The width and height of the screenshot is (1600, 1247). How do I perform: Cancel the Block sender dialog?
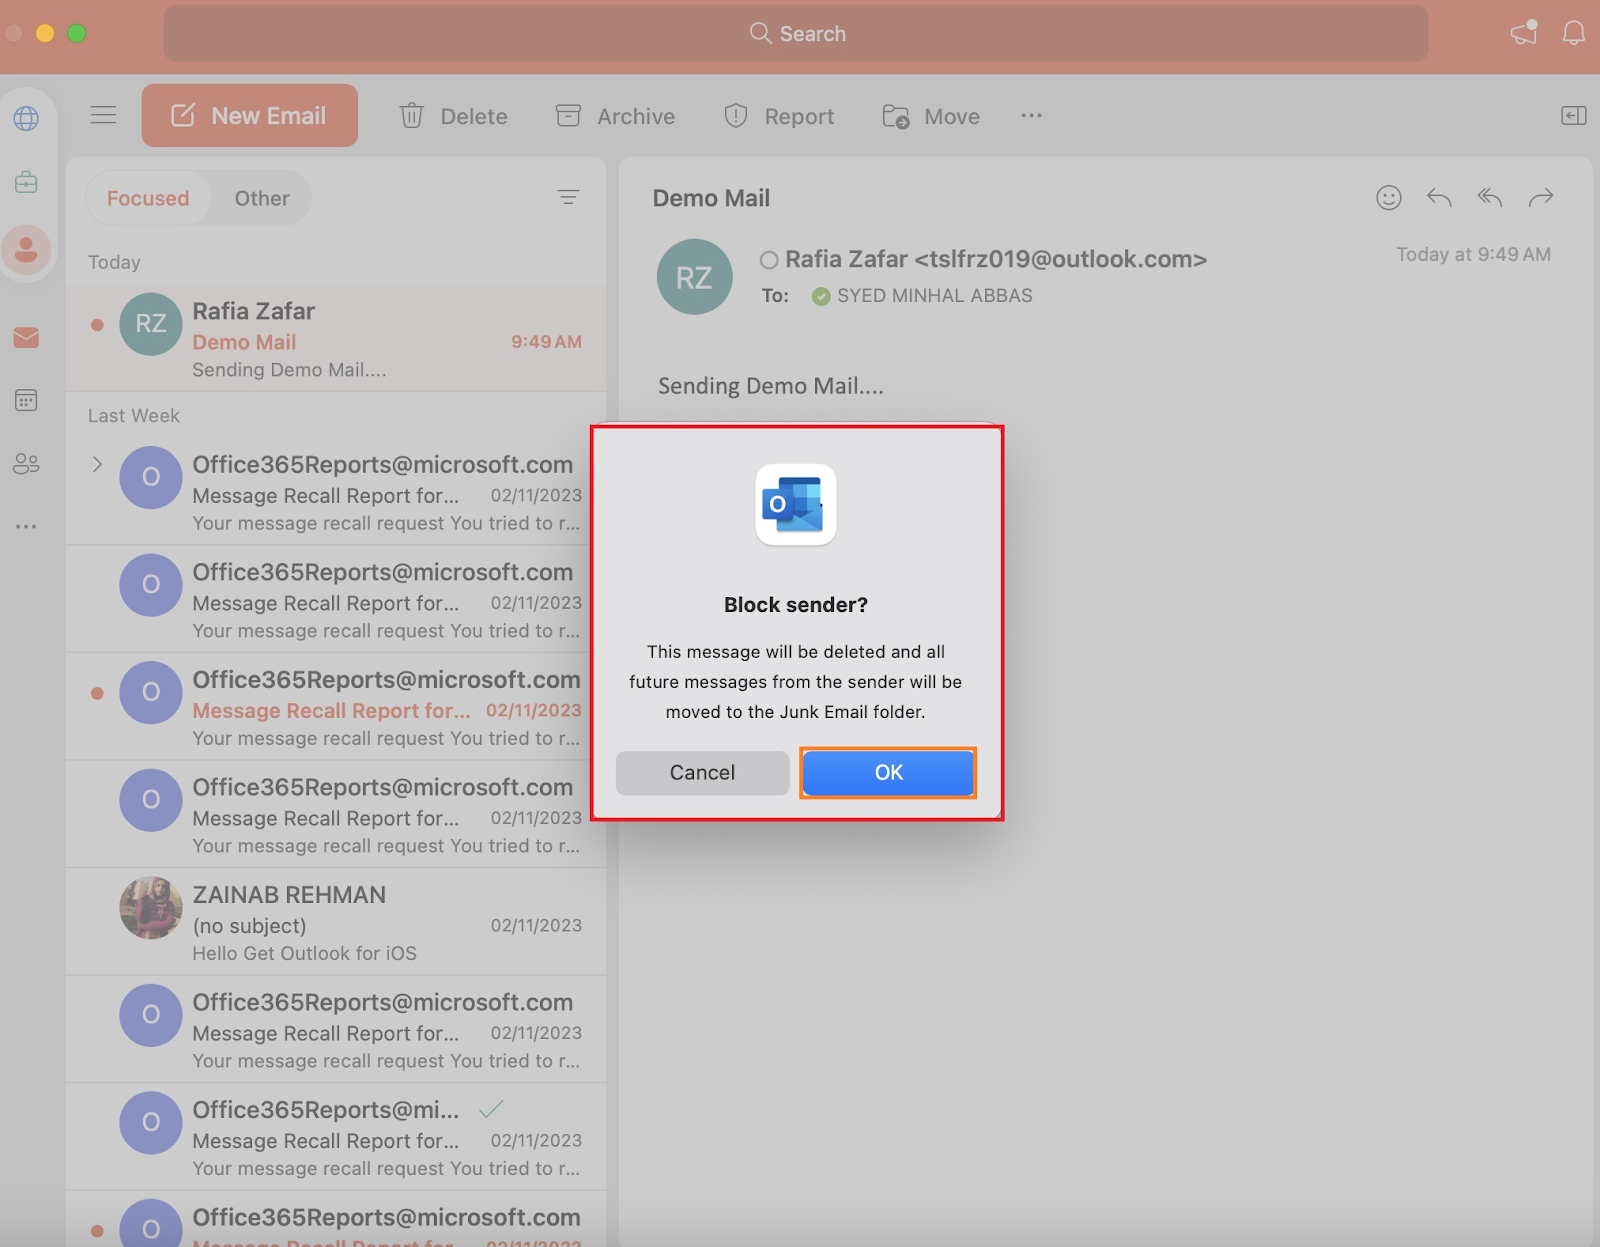[702, 772]
